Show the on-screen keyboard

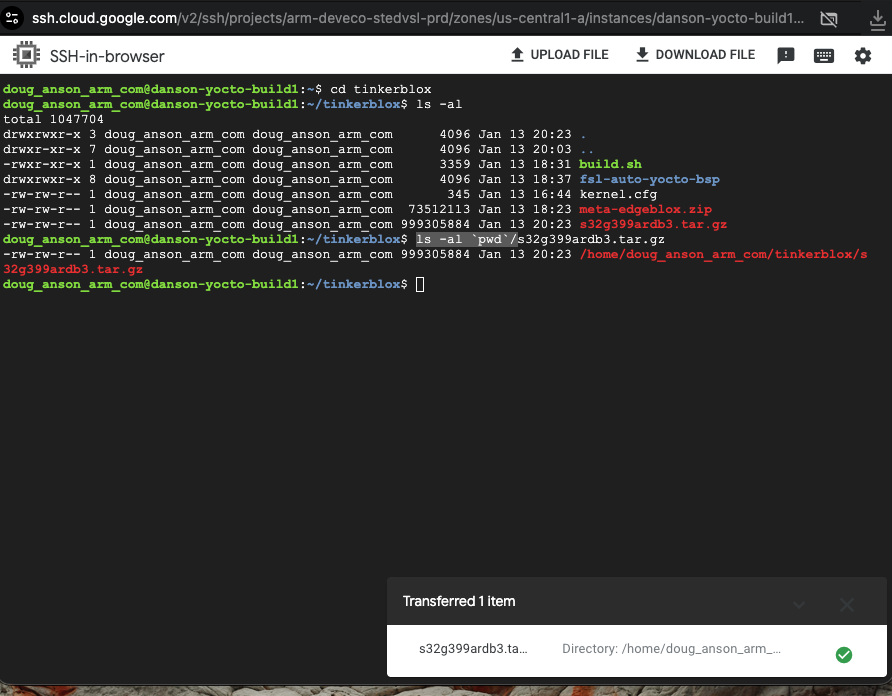(x=823, y=55)
